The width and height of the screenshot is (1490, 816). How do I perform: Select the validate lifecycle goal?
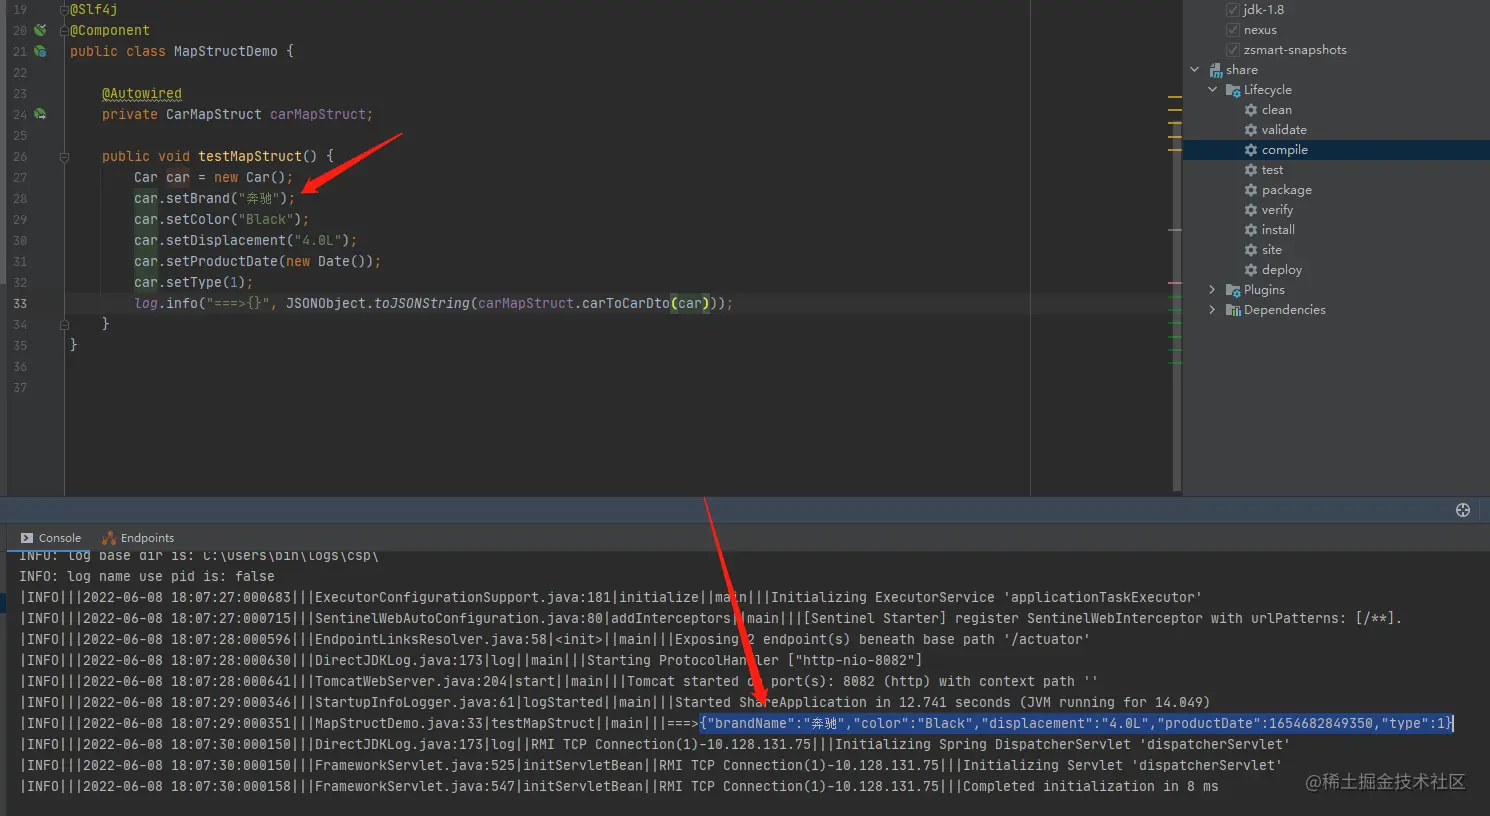[1284, 130]
